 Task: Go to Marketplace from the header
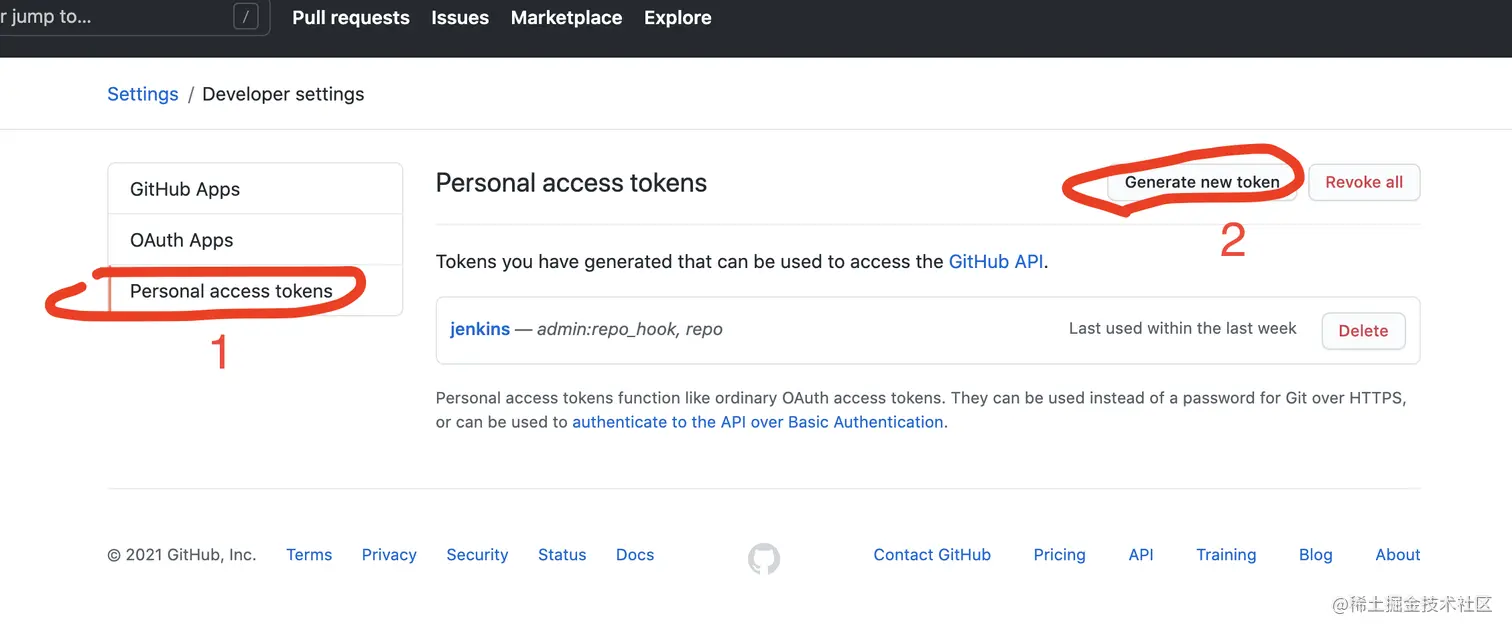(566, 18)
